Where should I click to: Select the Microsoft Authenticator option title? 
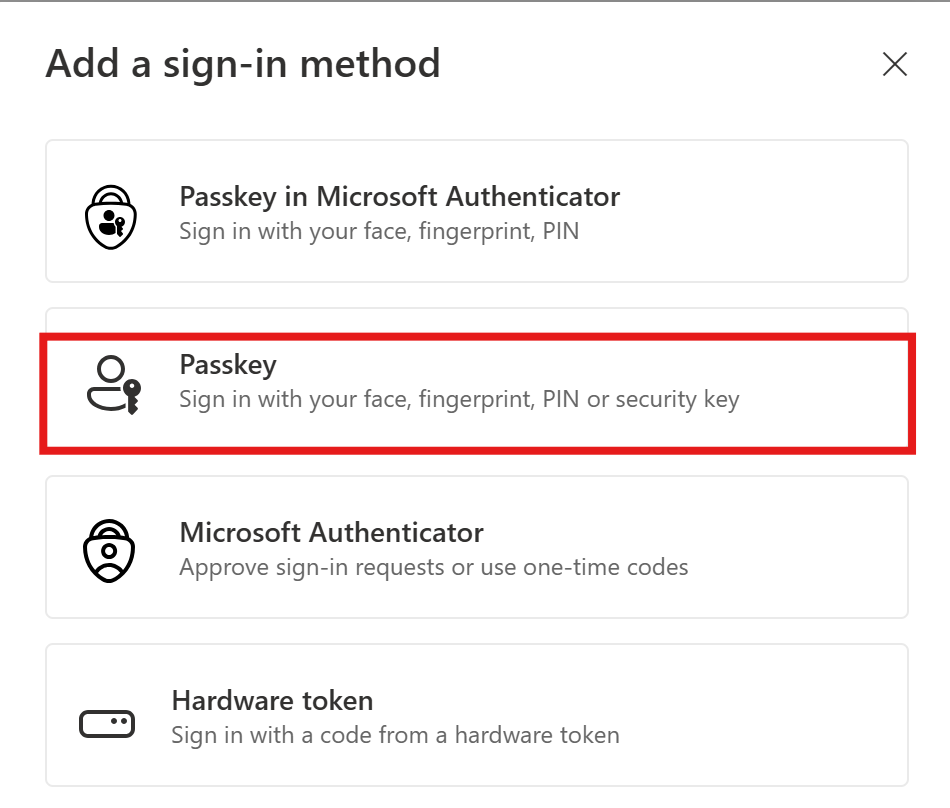pos(331,532)
